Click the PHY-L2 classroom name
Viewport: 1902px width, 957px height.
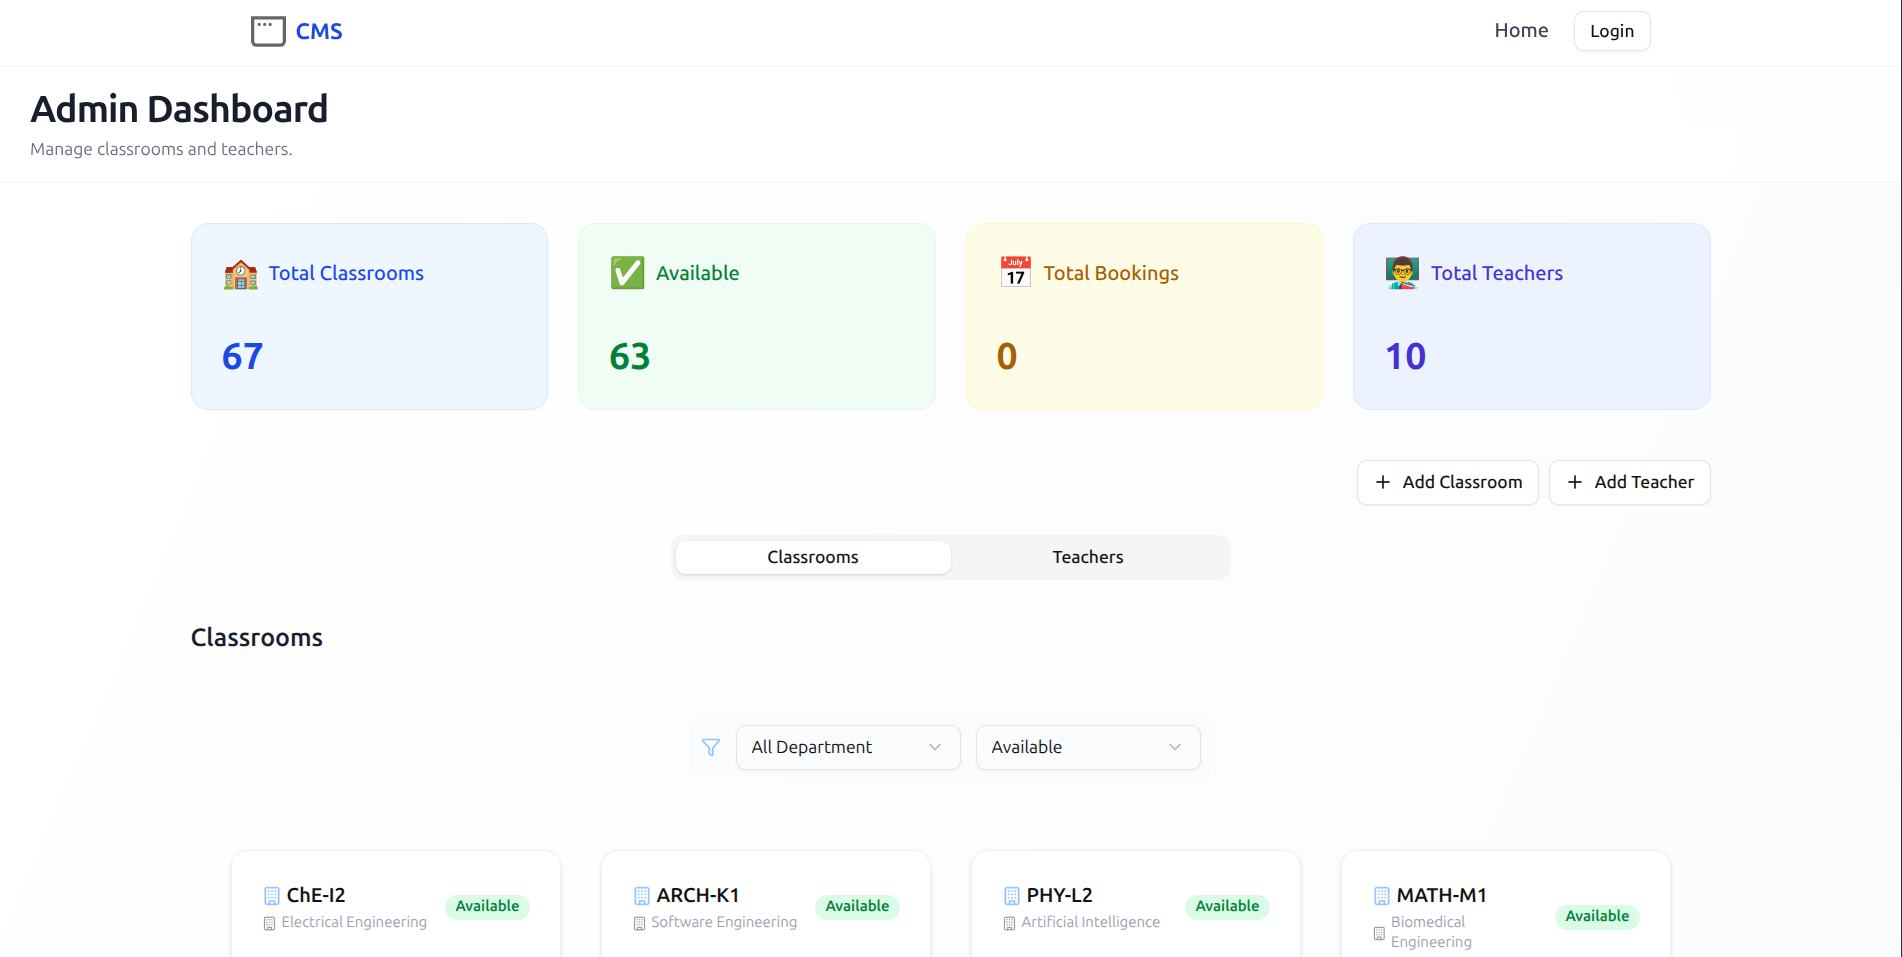[x=1060, y=895]
